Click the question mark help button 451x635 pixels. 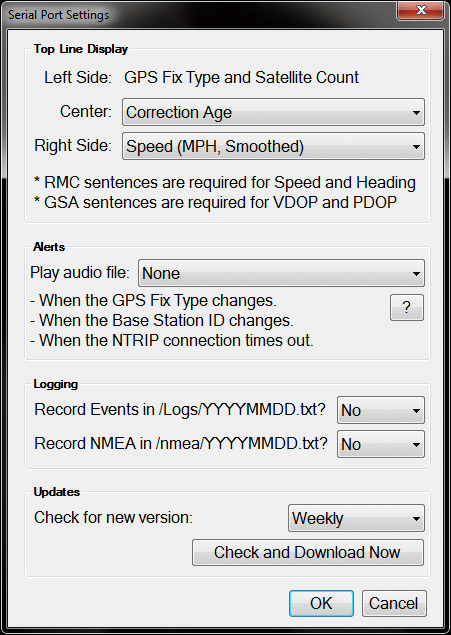(407, 308)
